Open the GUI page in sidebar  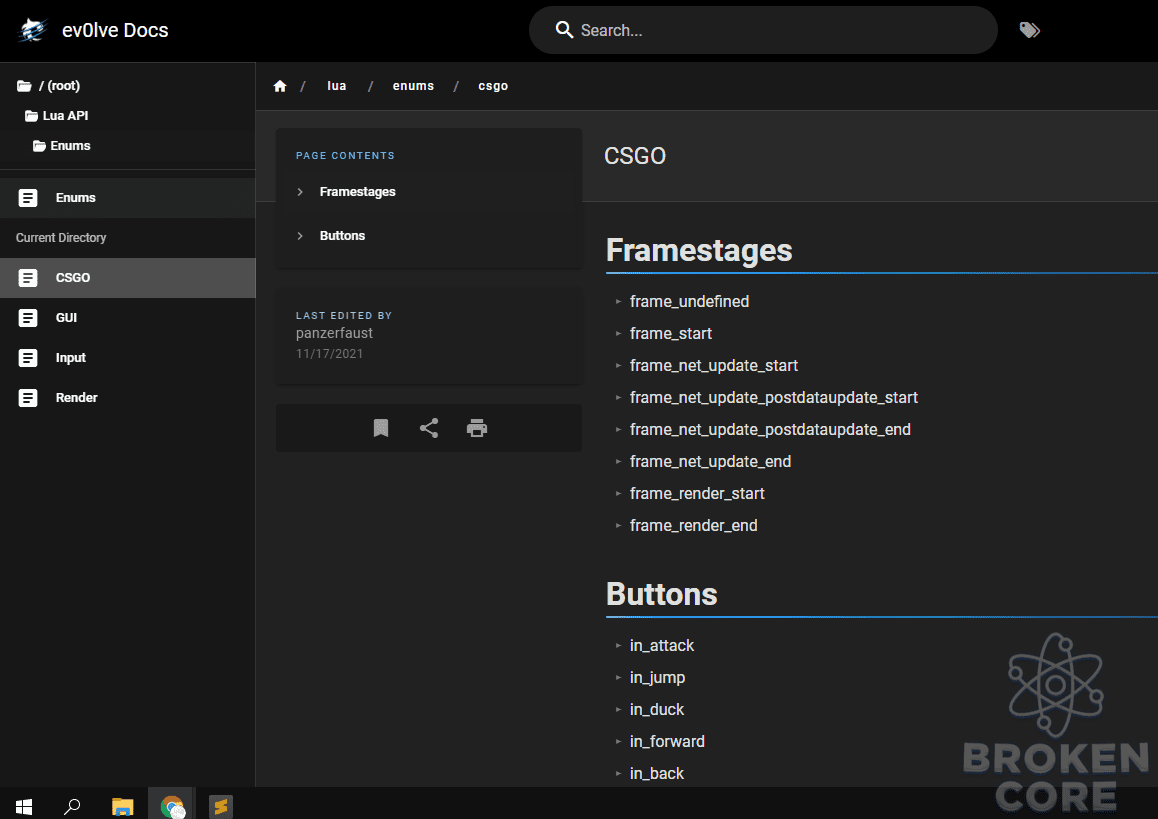tap(128, 318)
